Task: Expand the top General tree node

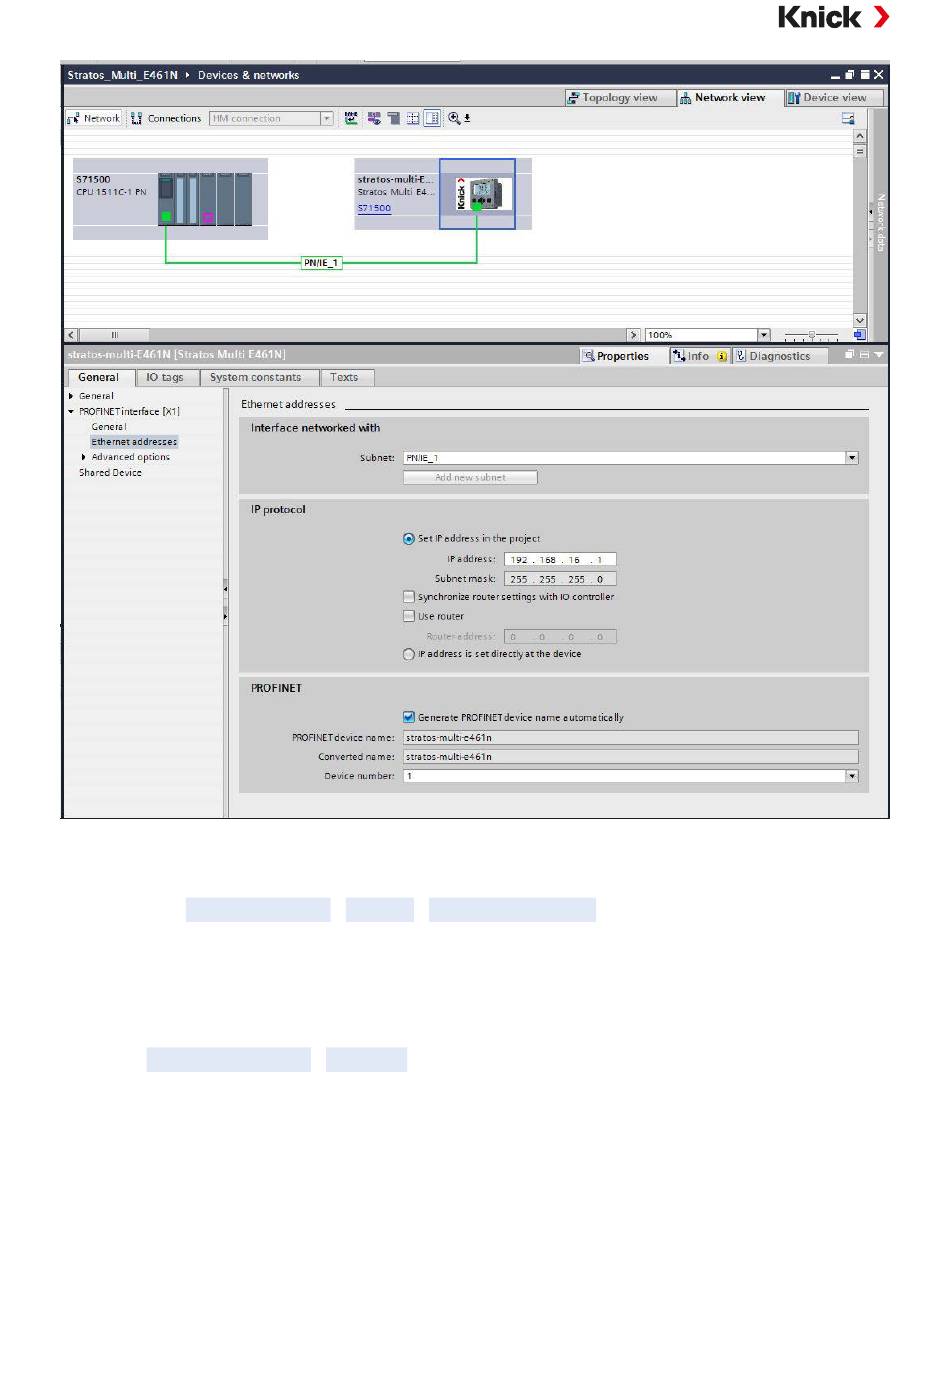Action: [71, 396]
